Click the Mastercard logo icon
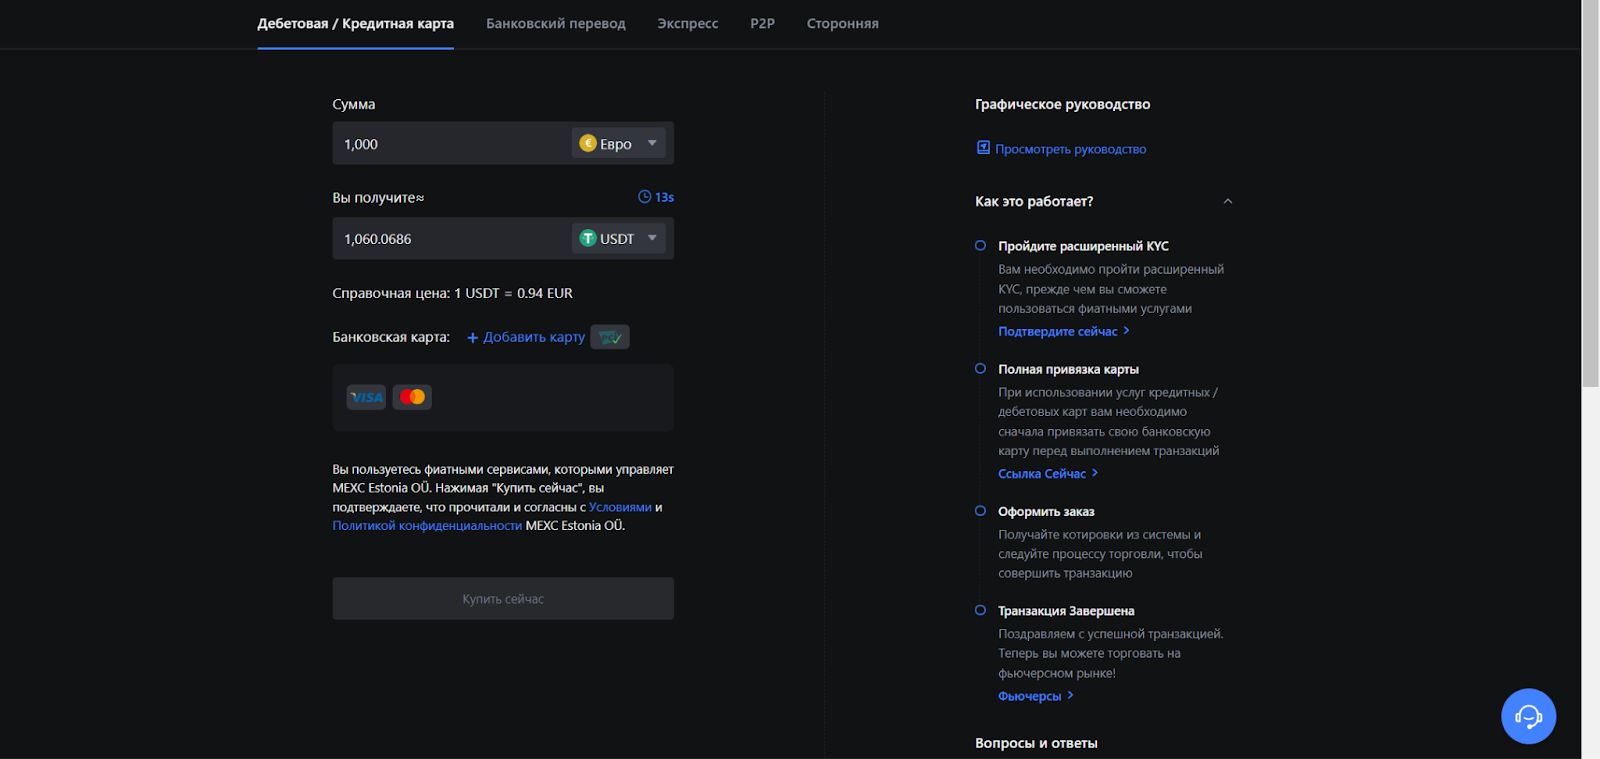Image resolution: width=1600 pixels, height=759 pixels. (x=412, y=397)
